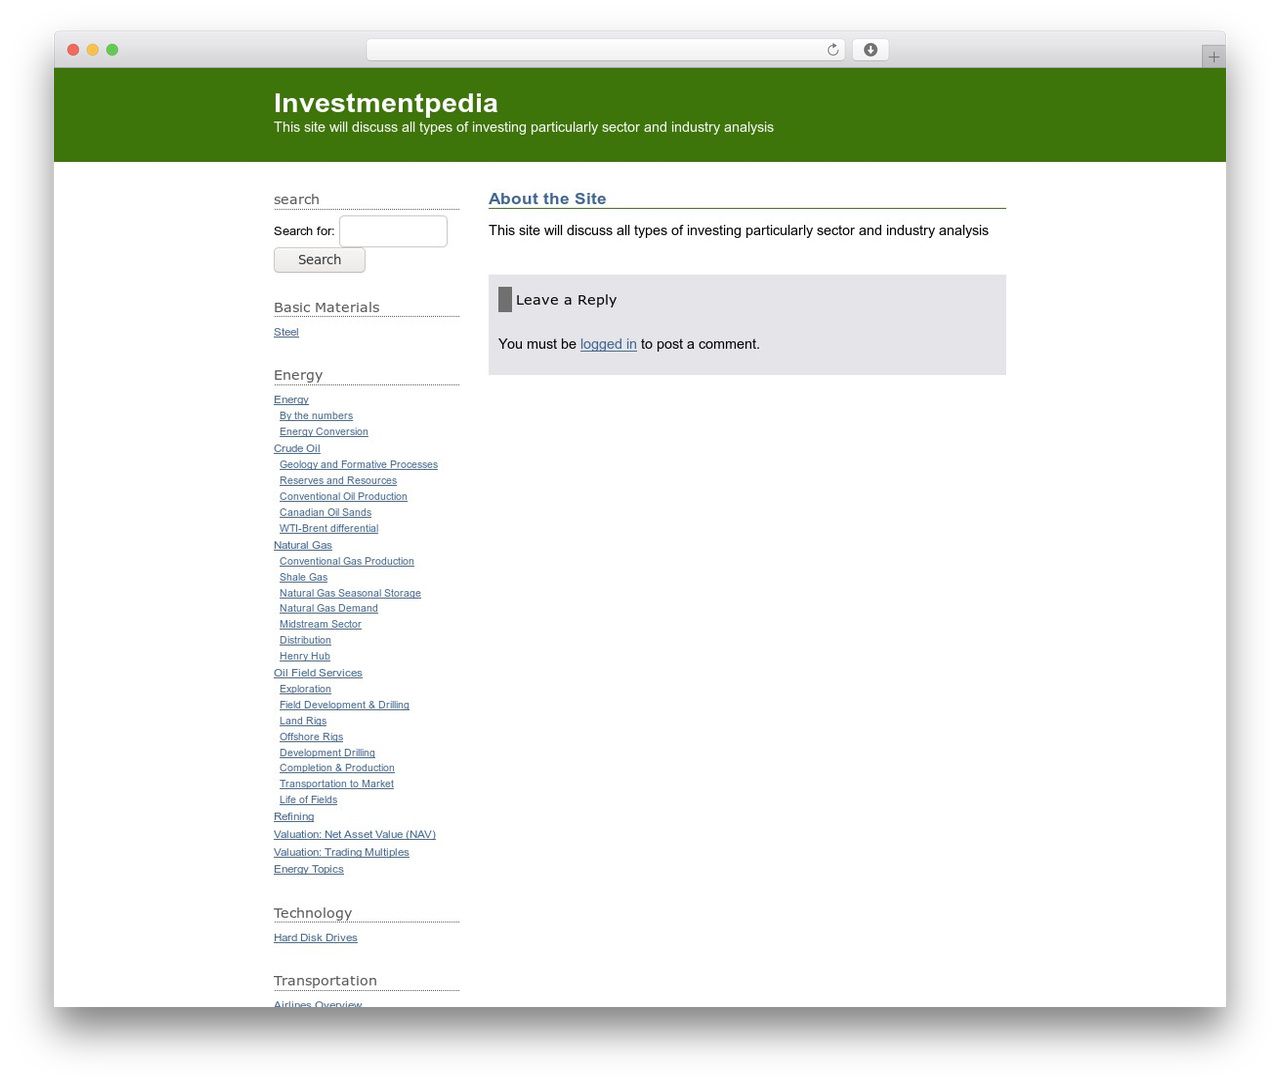1280x1084 pixels.
Task: Open Henry Hub page
Action: [x=305, y=657]
